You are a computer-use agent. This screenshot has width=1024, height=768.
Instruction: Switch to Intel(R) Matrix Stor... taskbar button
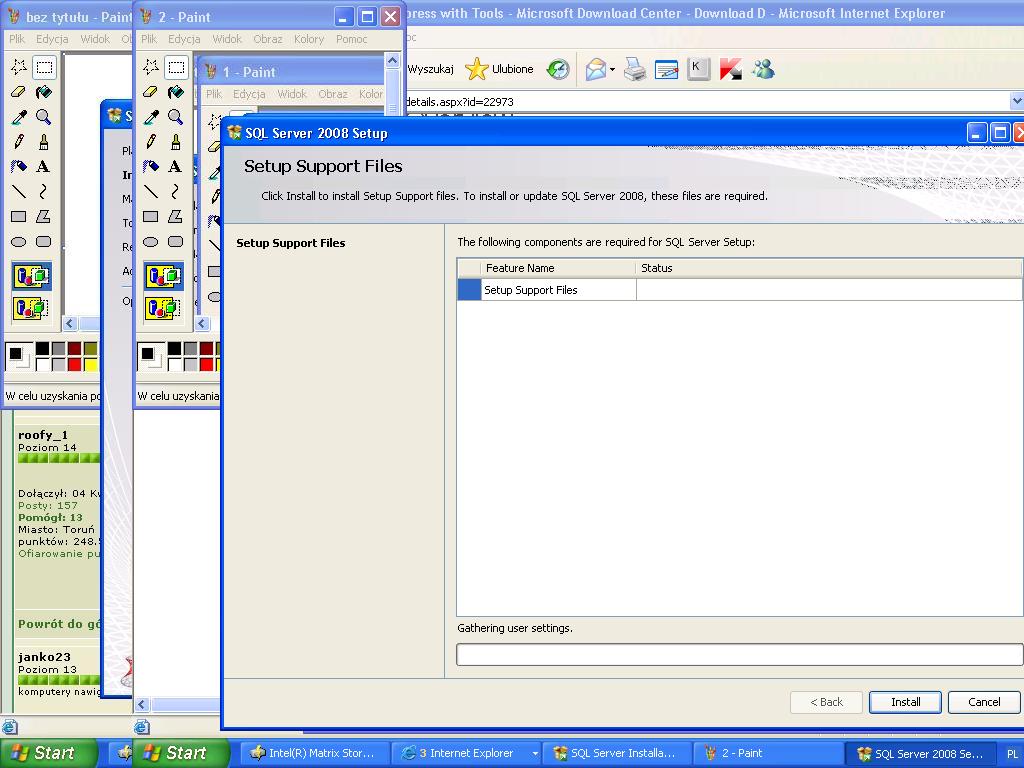[x=313, y=753]
